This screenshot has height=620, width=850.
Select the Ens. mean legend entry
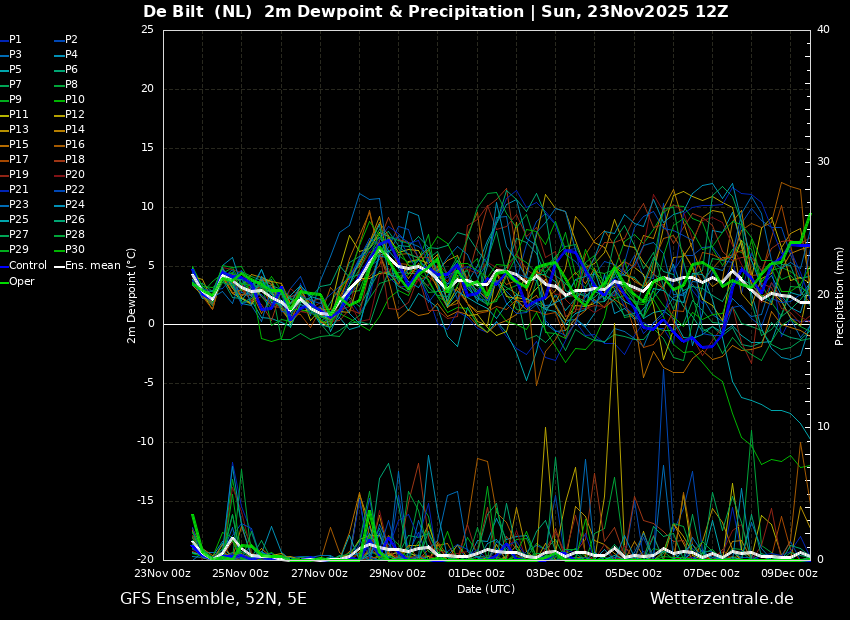coord(87,266)
